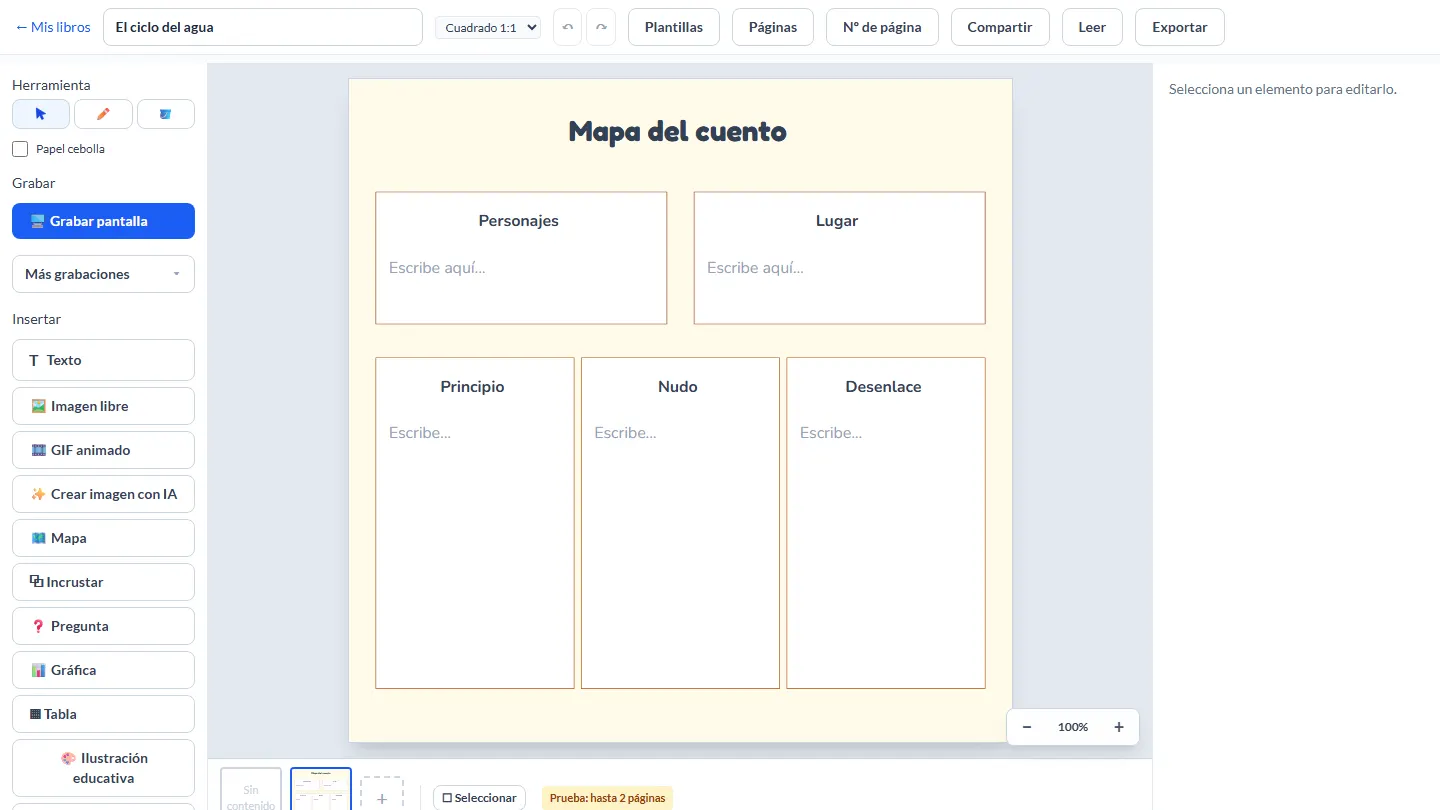Undo the last action
The height and width of the screenshot is (810, 1440).
click(x=568, y=27)
